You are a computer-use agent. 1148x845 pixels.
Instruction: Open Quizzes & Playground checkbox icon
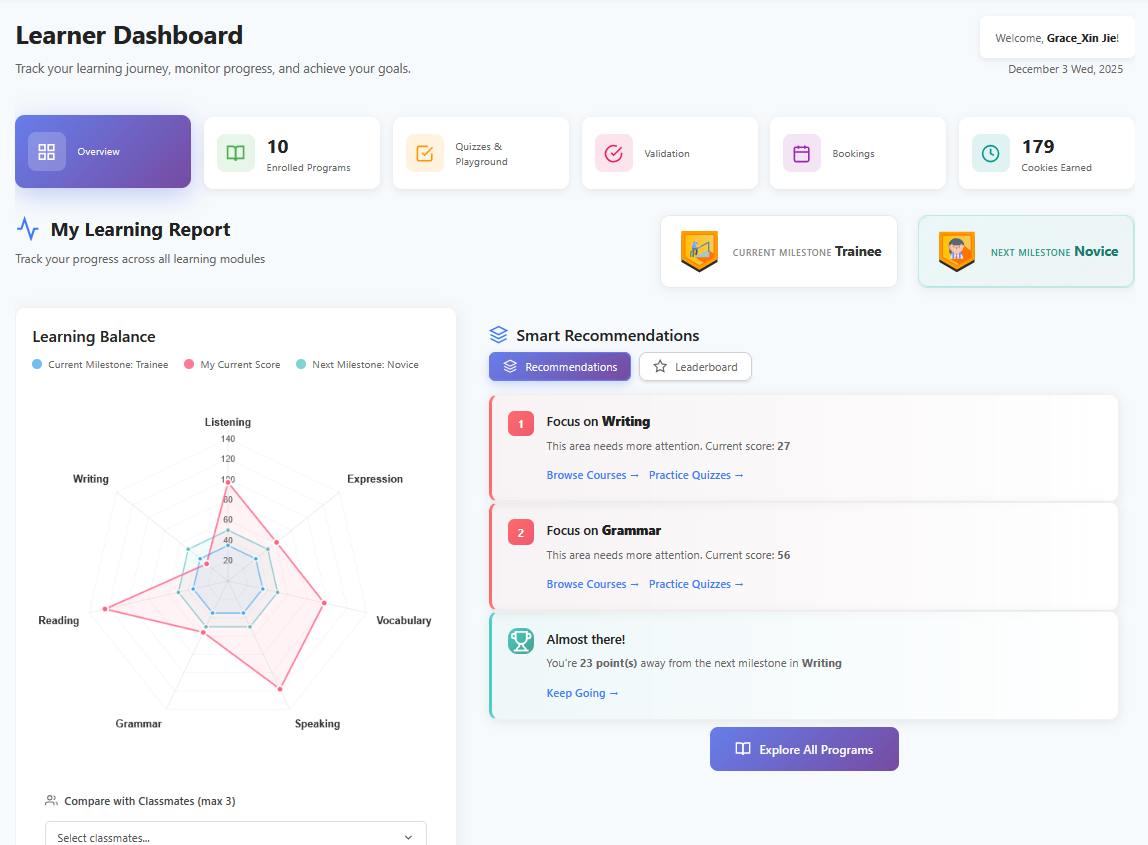[425, 153]
